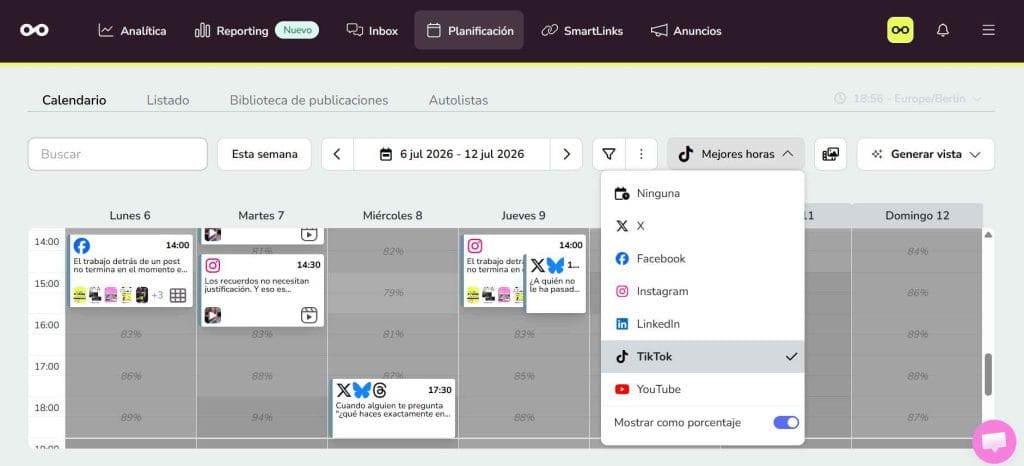The image size is (1024, 466).
Task: Open the Planificación section
Action: [x=469, y=31]
